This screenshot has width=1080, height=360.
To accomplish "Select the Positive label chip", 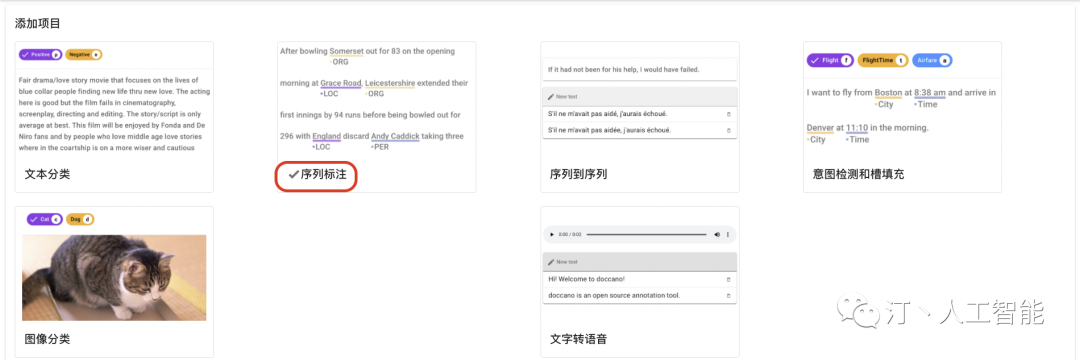I will click(x=41, y=54).
